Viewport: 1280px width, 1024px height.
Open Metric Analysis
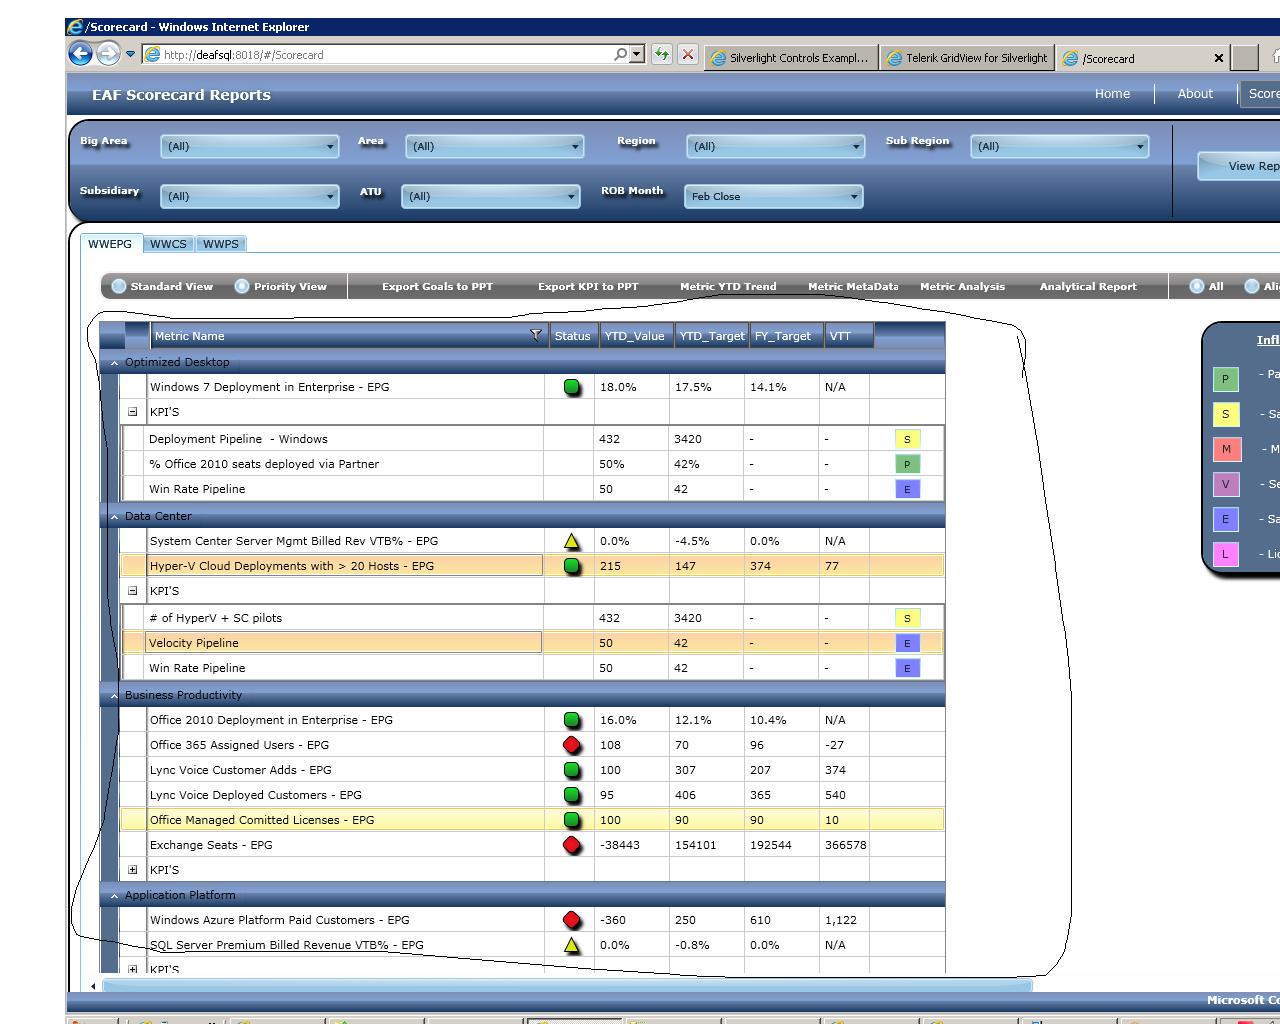[962, 287]
